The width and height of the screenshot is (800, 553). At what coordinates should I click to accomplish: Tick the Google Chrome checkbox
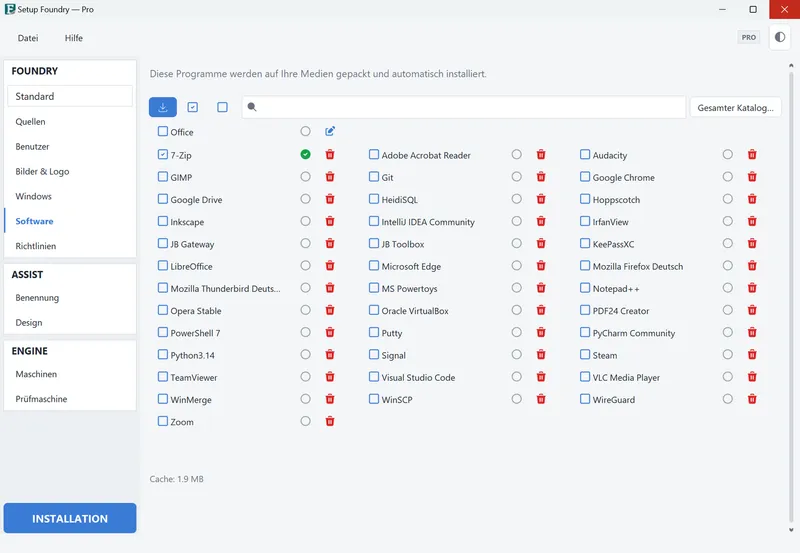click(585, 177)
